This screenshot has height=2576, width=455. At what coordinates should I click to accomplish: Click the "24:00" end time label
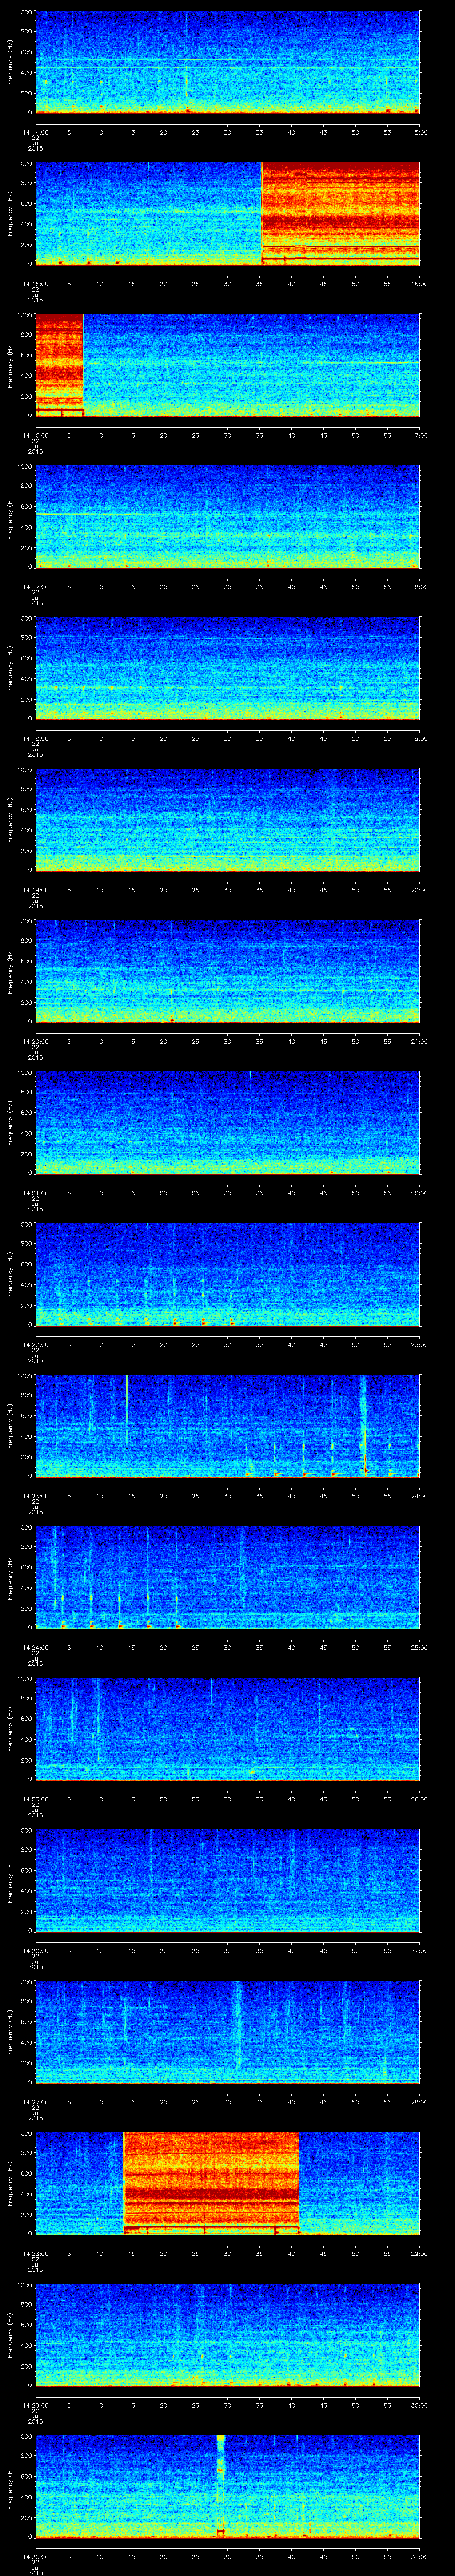pos(419,1495)
